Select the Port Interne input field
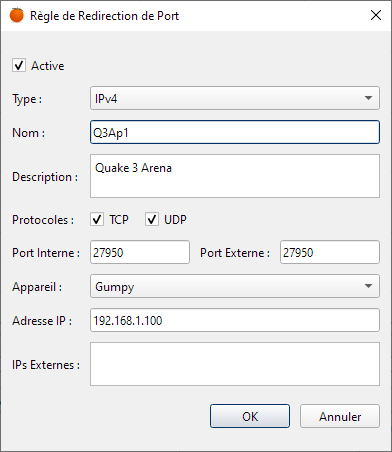This screenshot has width=392, height=452. coord(140,252)
